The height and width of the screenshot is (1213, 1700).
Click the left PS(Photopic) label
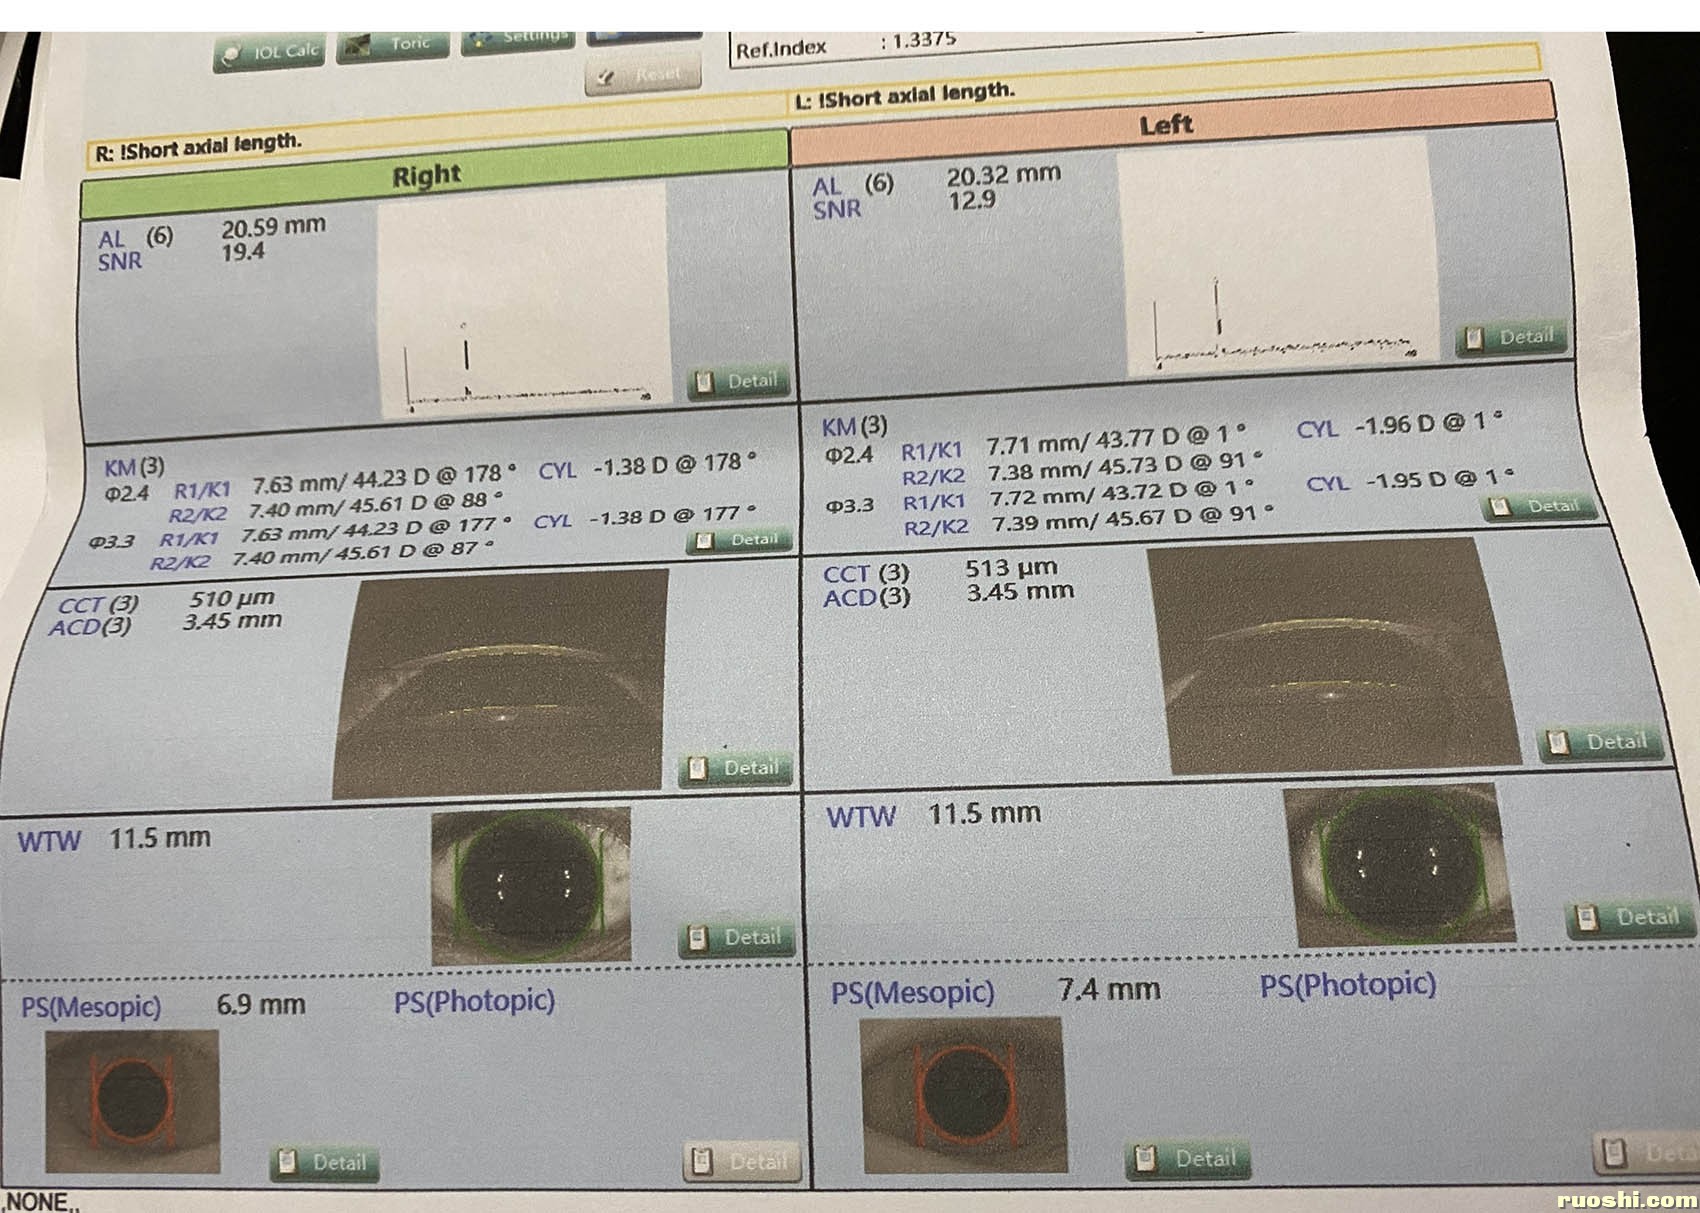click(1347, 985)
